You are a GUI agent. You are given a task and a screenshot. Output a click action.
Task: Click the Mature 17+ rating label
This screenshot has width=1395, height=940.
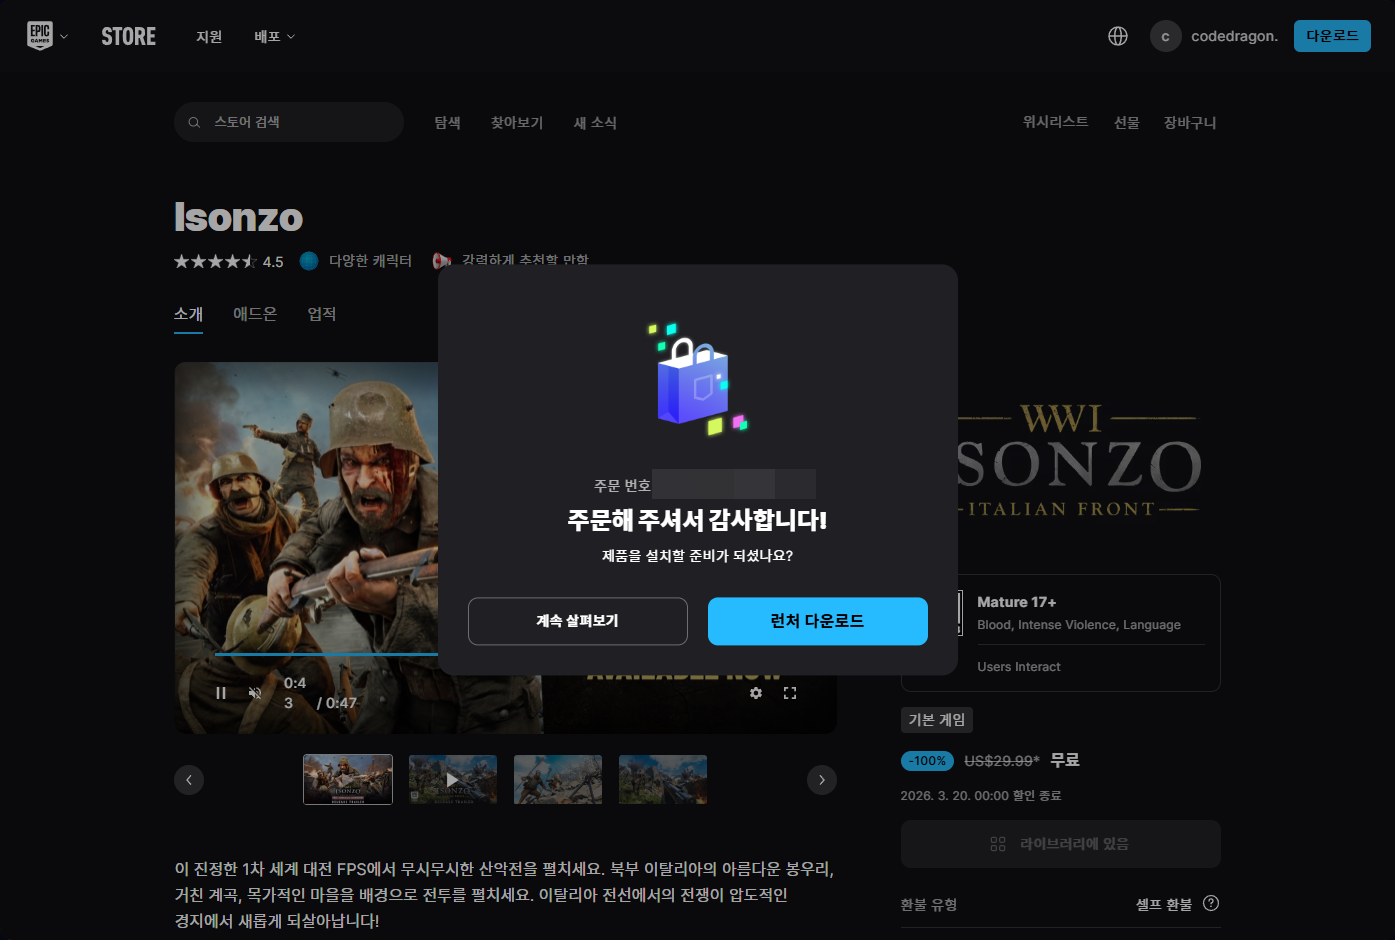pos(1017,602)
